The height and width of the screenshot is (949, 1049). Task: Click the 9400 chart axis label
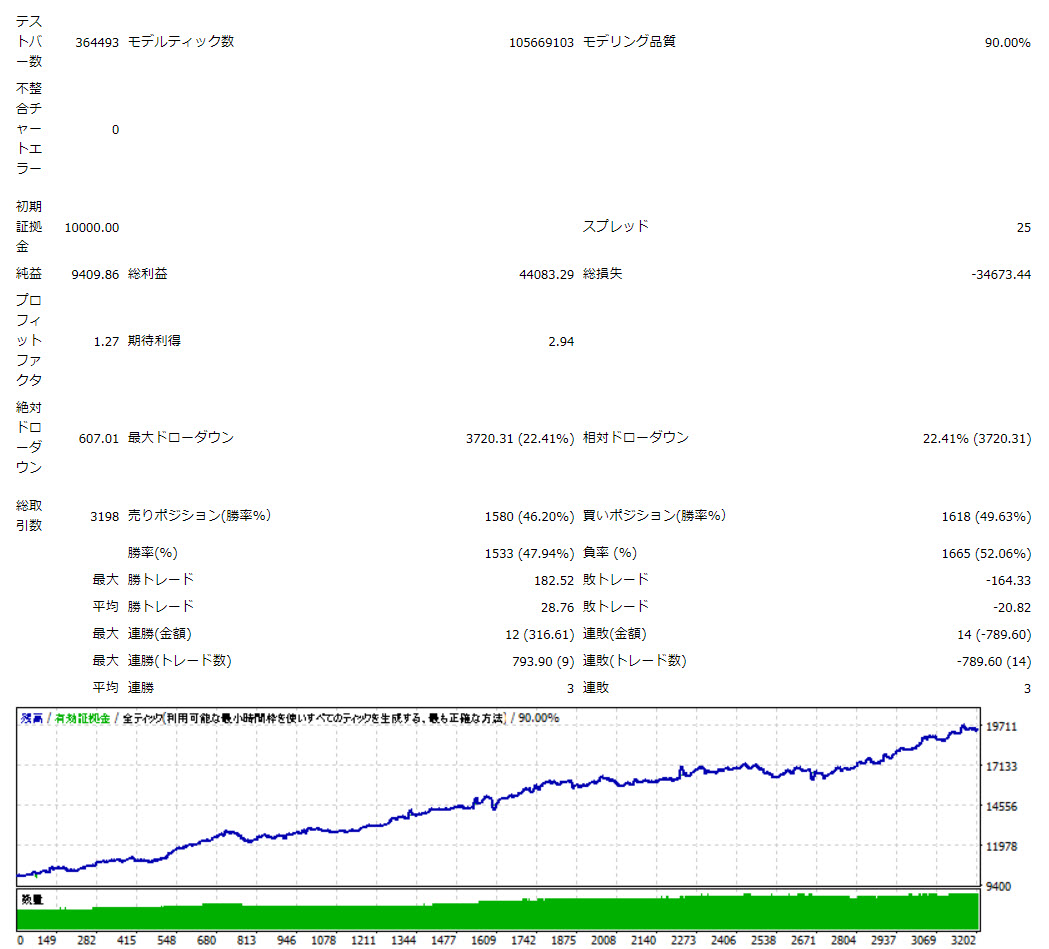click(x=998, y=886)
